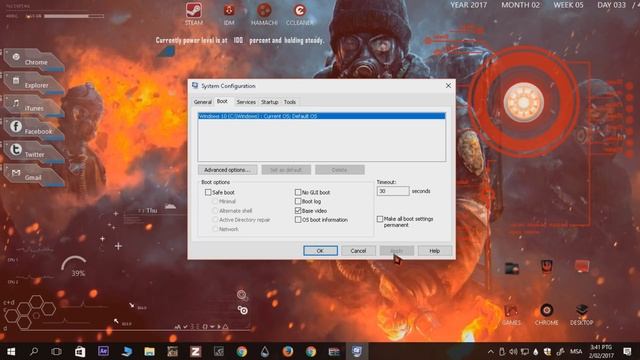Open Twitter from the left launcher panel
This screenshot has height=360, width=640.
coord(33,153)
